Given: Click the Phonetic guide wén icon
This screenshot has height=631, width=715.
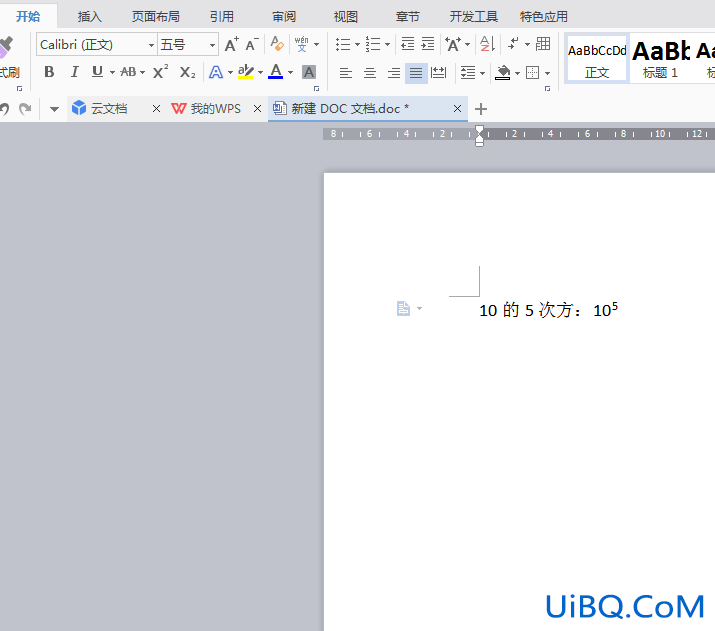Looking at the screenshot, I should click(x=301, y=44).
